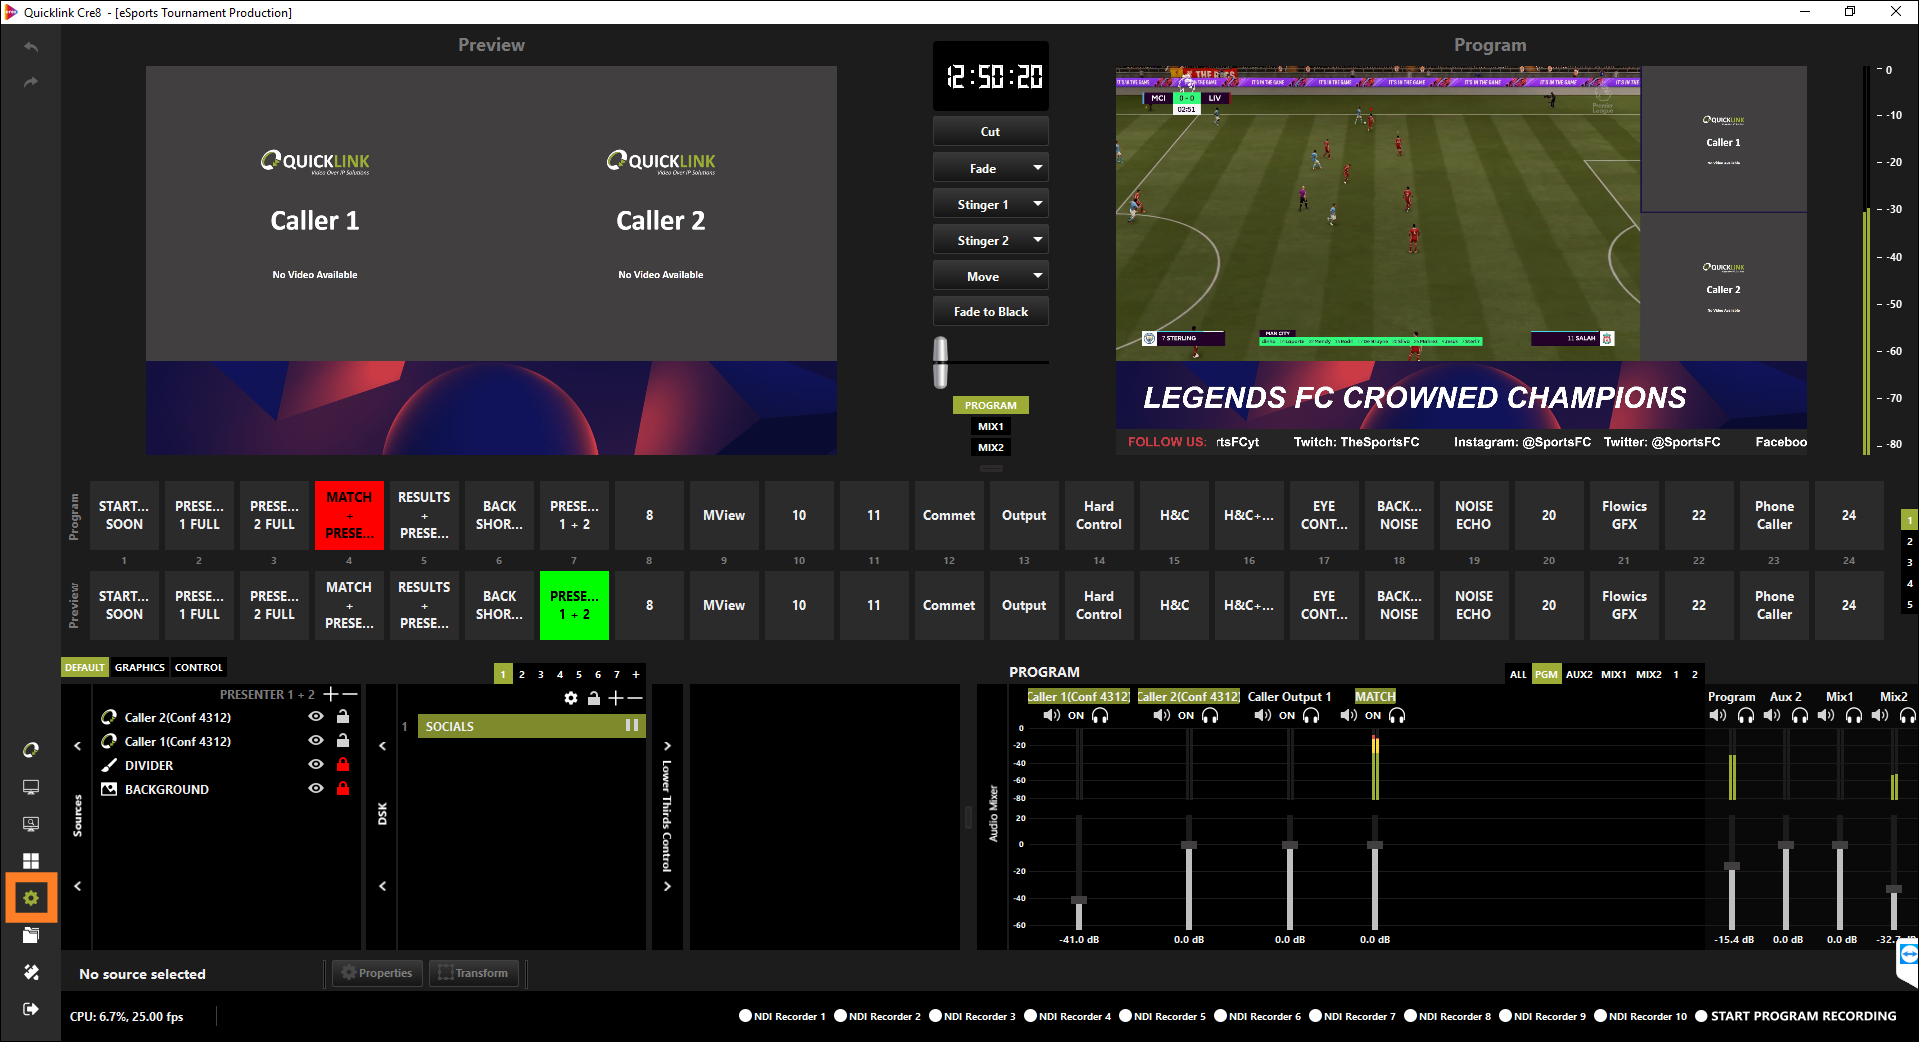Open the Fade transition dropdown arrow

coord(1037,168)
